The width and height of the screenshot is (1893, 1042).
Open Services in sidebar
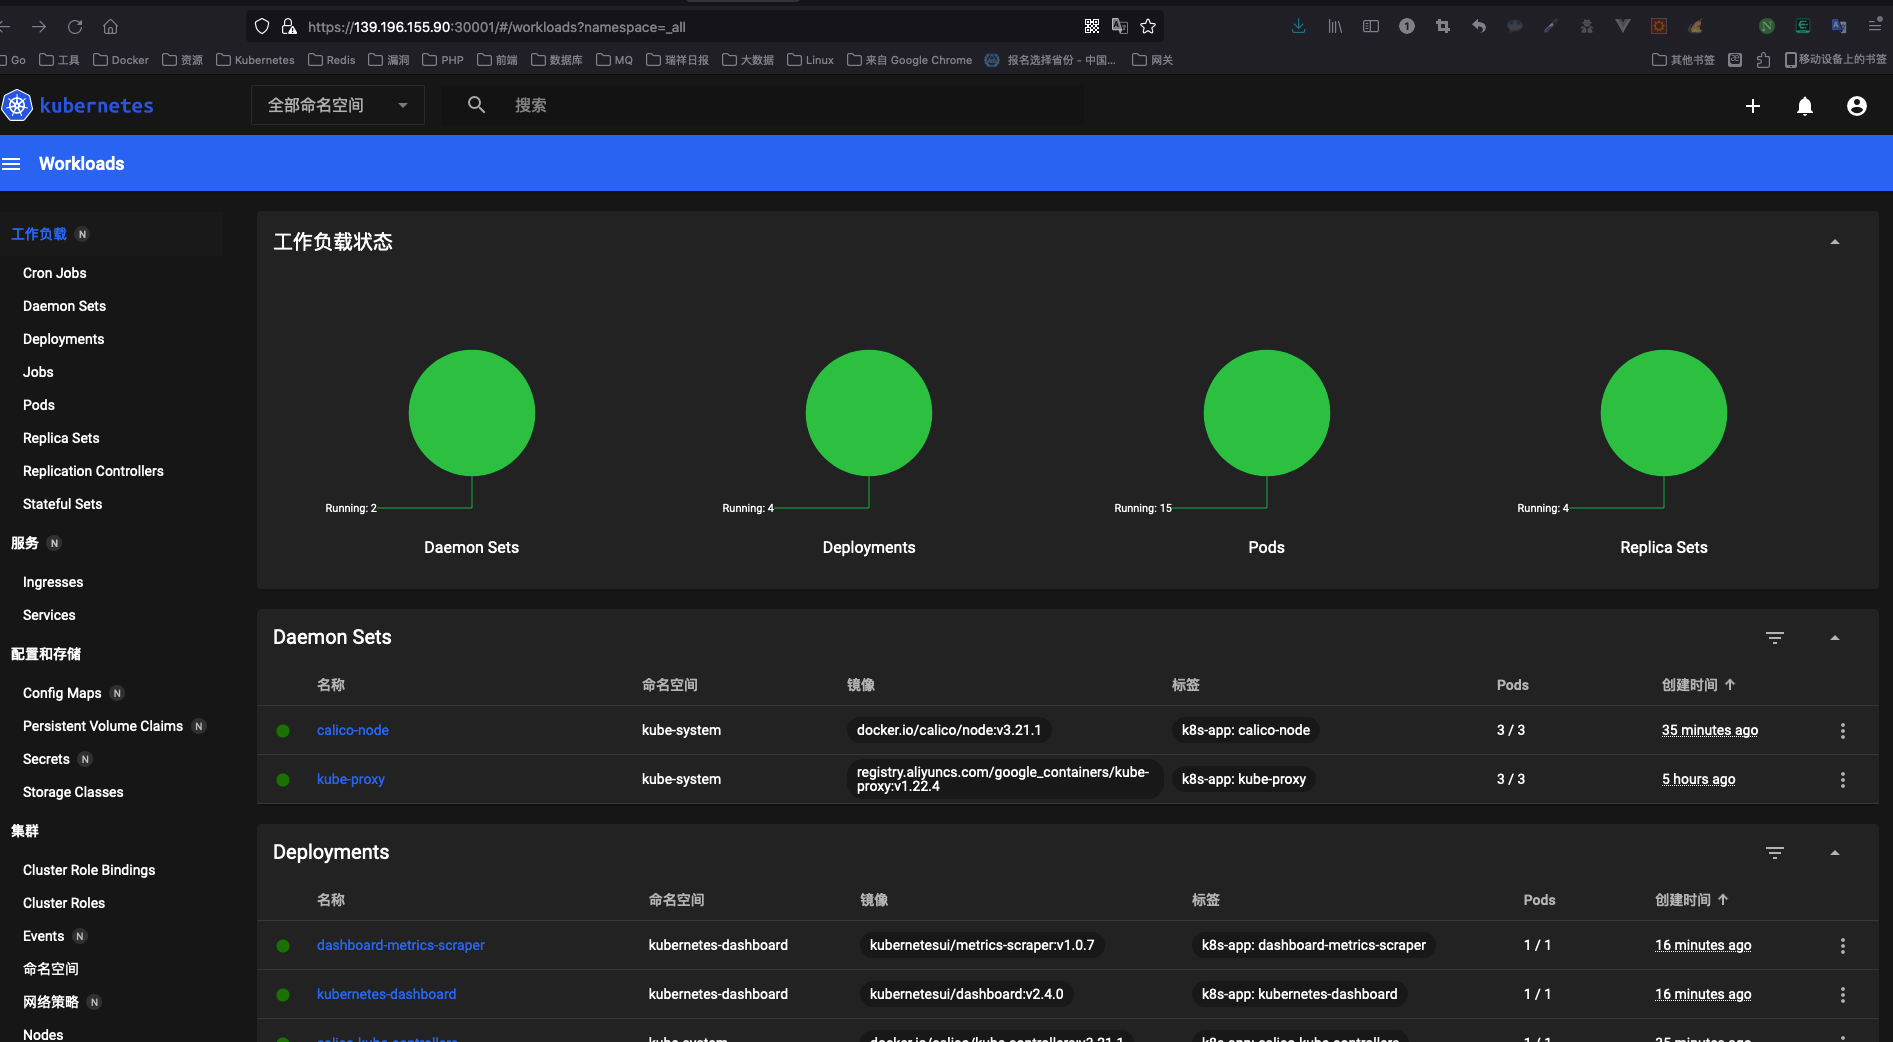pyautogui.click(x=49, y=615)
